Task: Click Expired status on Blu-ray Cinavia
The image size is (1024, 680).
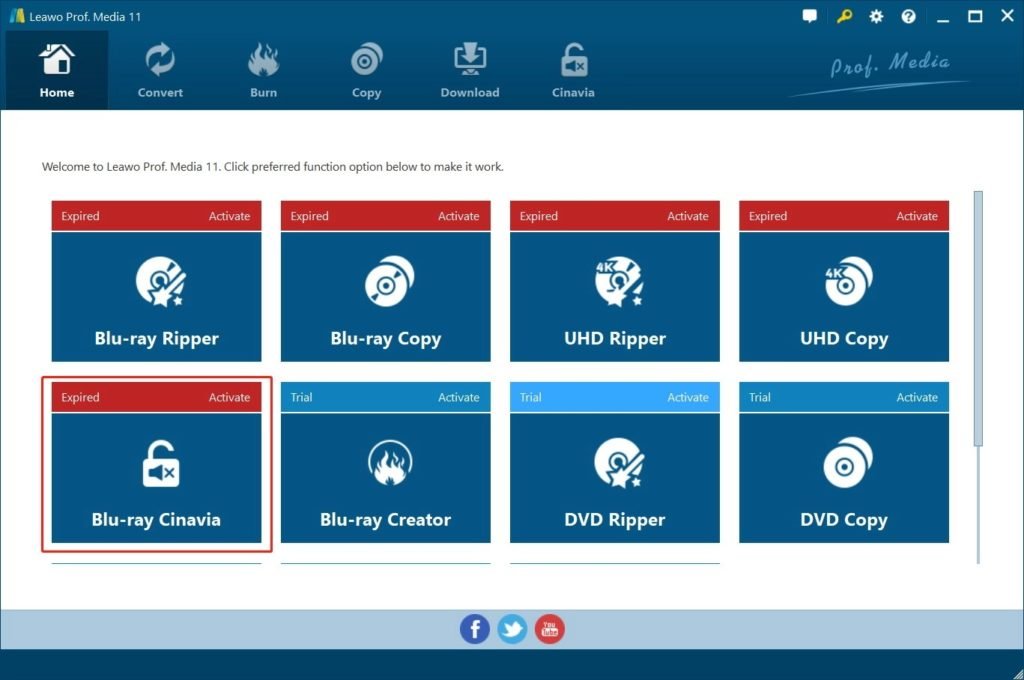Action: (80, 397)
